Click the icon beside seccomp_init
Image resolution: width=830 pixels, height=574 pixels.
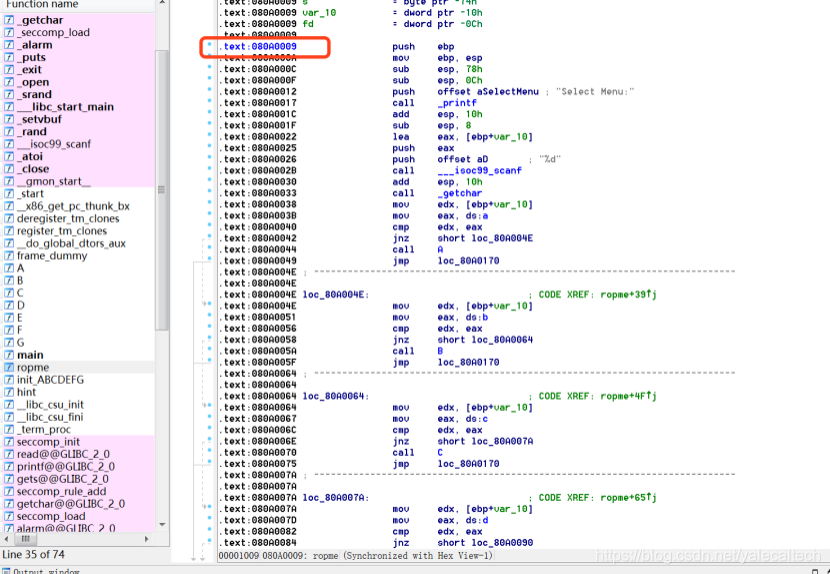click(9, 442)
